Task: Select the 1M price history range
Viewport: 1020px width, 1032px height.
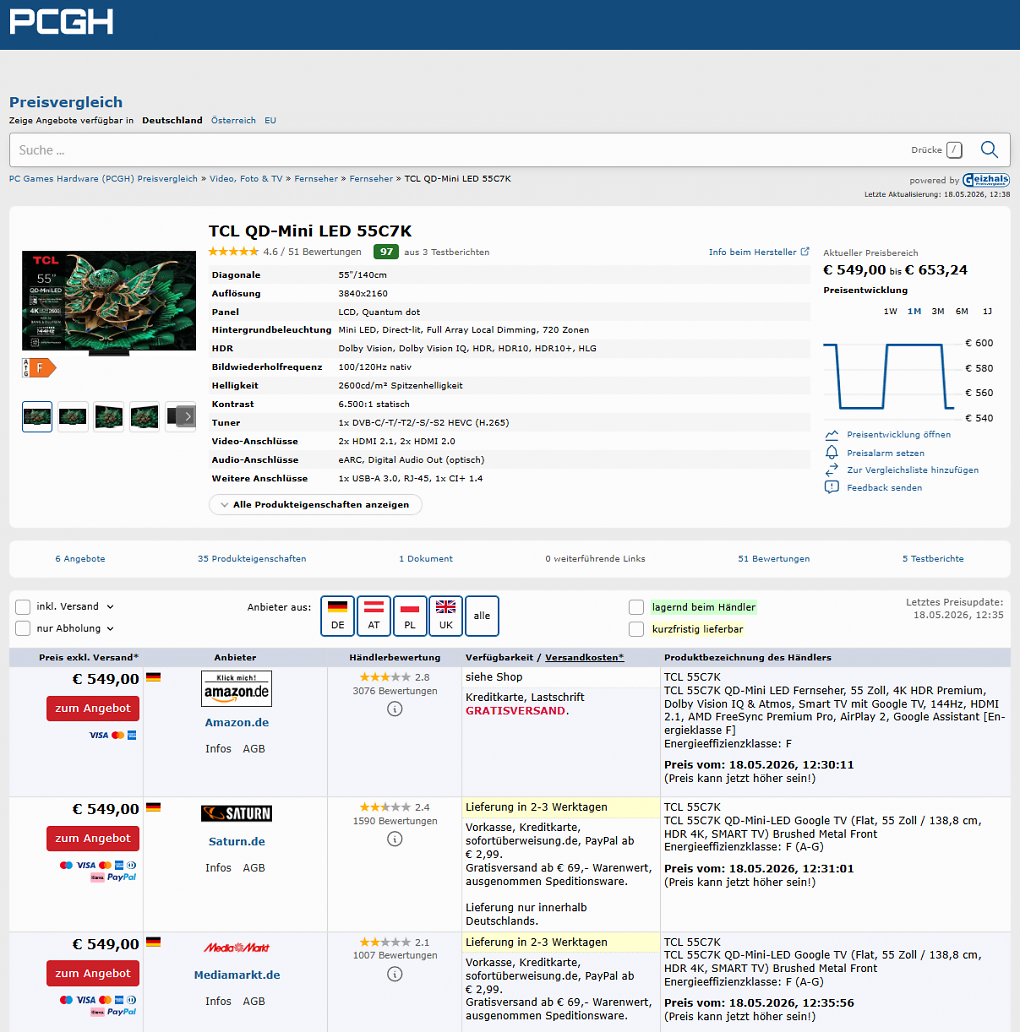Action: tap(914, 311)
